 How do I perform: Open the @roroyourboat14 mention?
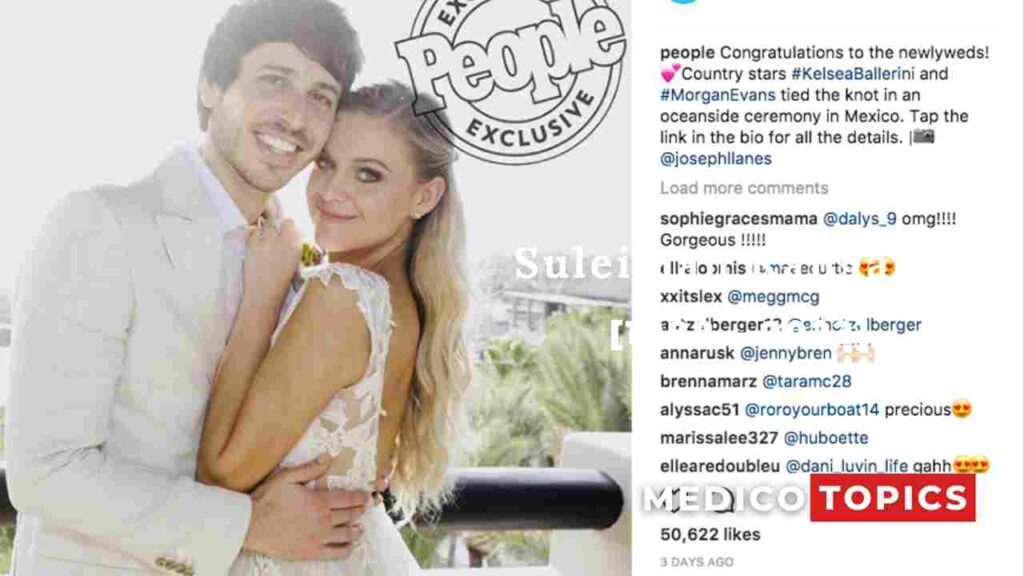[x=812, y=409]
